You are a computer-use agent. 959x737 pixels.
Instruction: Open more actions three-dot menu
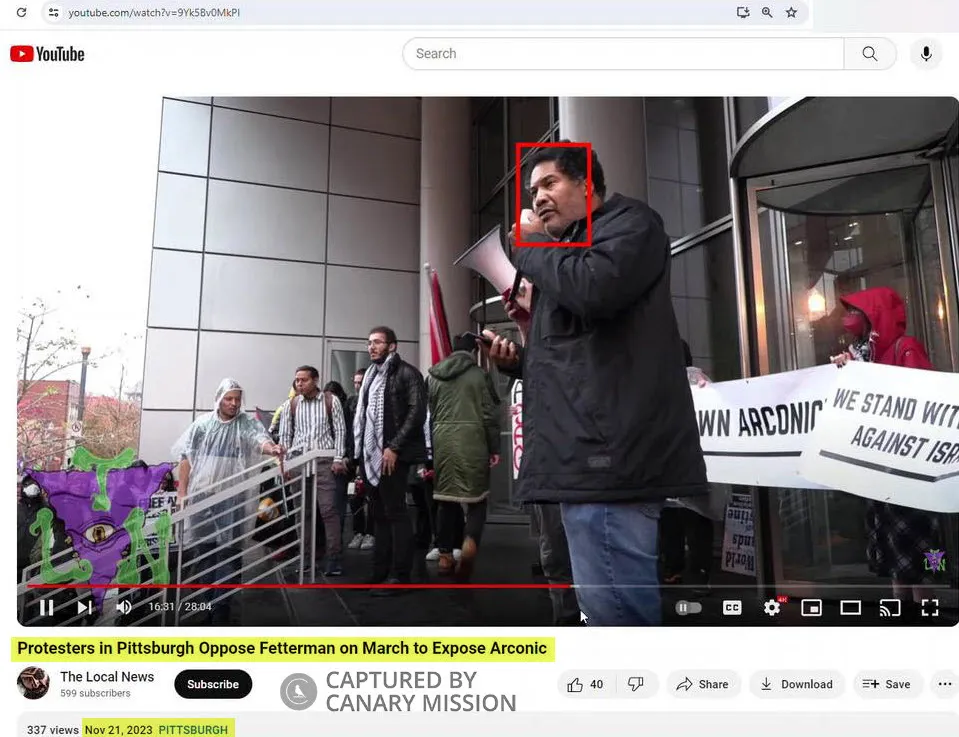(944, 684)
